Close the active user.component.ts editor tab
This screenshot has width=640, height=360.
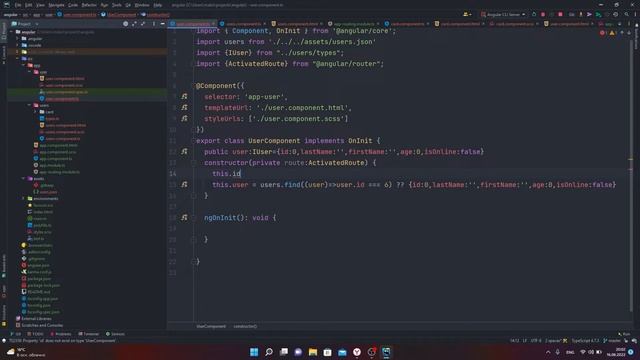pyautogui.click(x=213, y=24)
